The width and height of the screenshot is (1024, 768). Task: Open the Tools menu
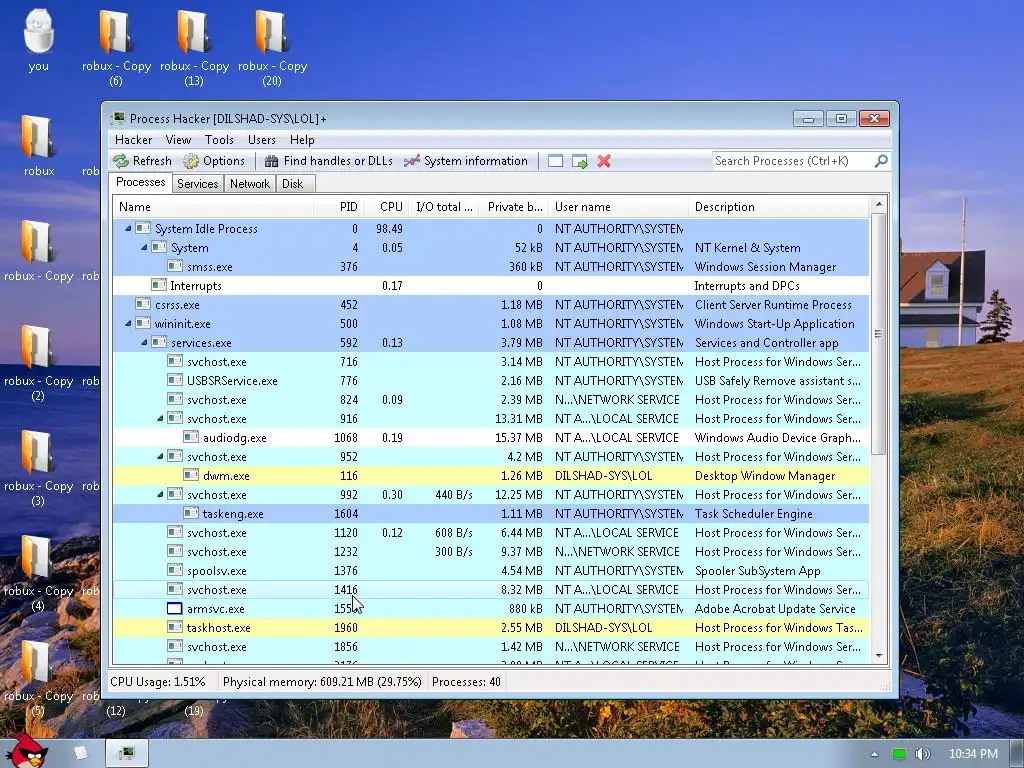[x=219, y=140]
